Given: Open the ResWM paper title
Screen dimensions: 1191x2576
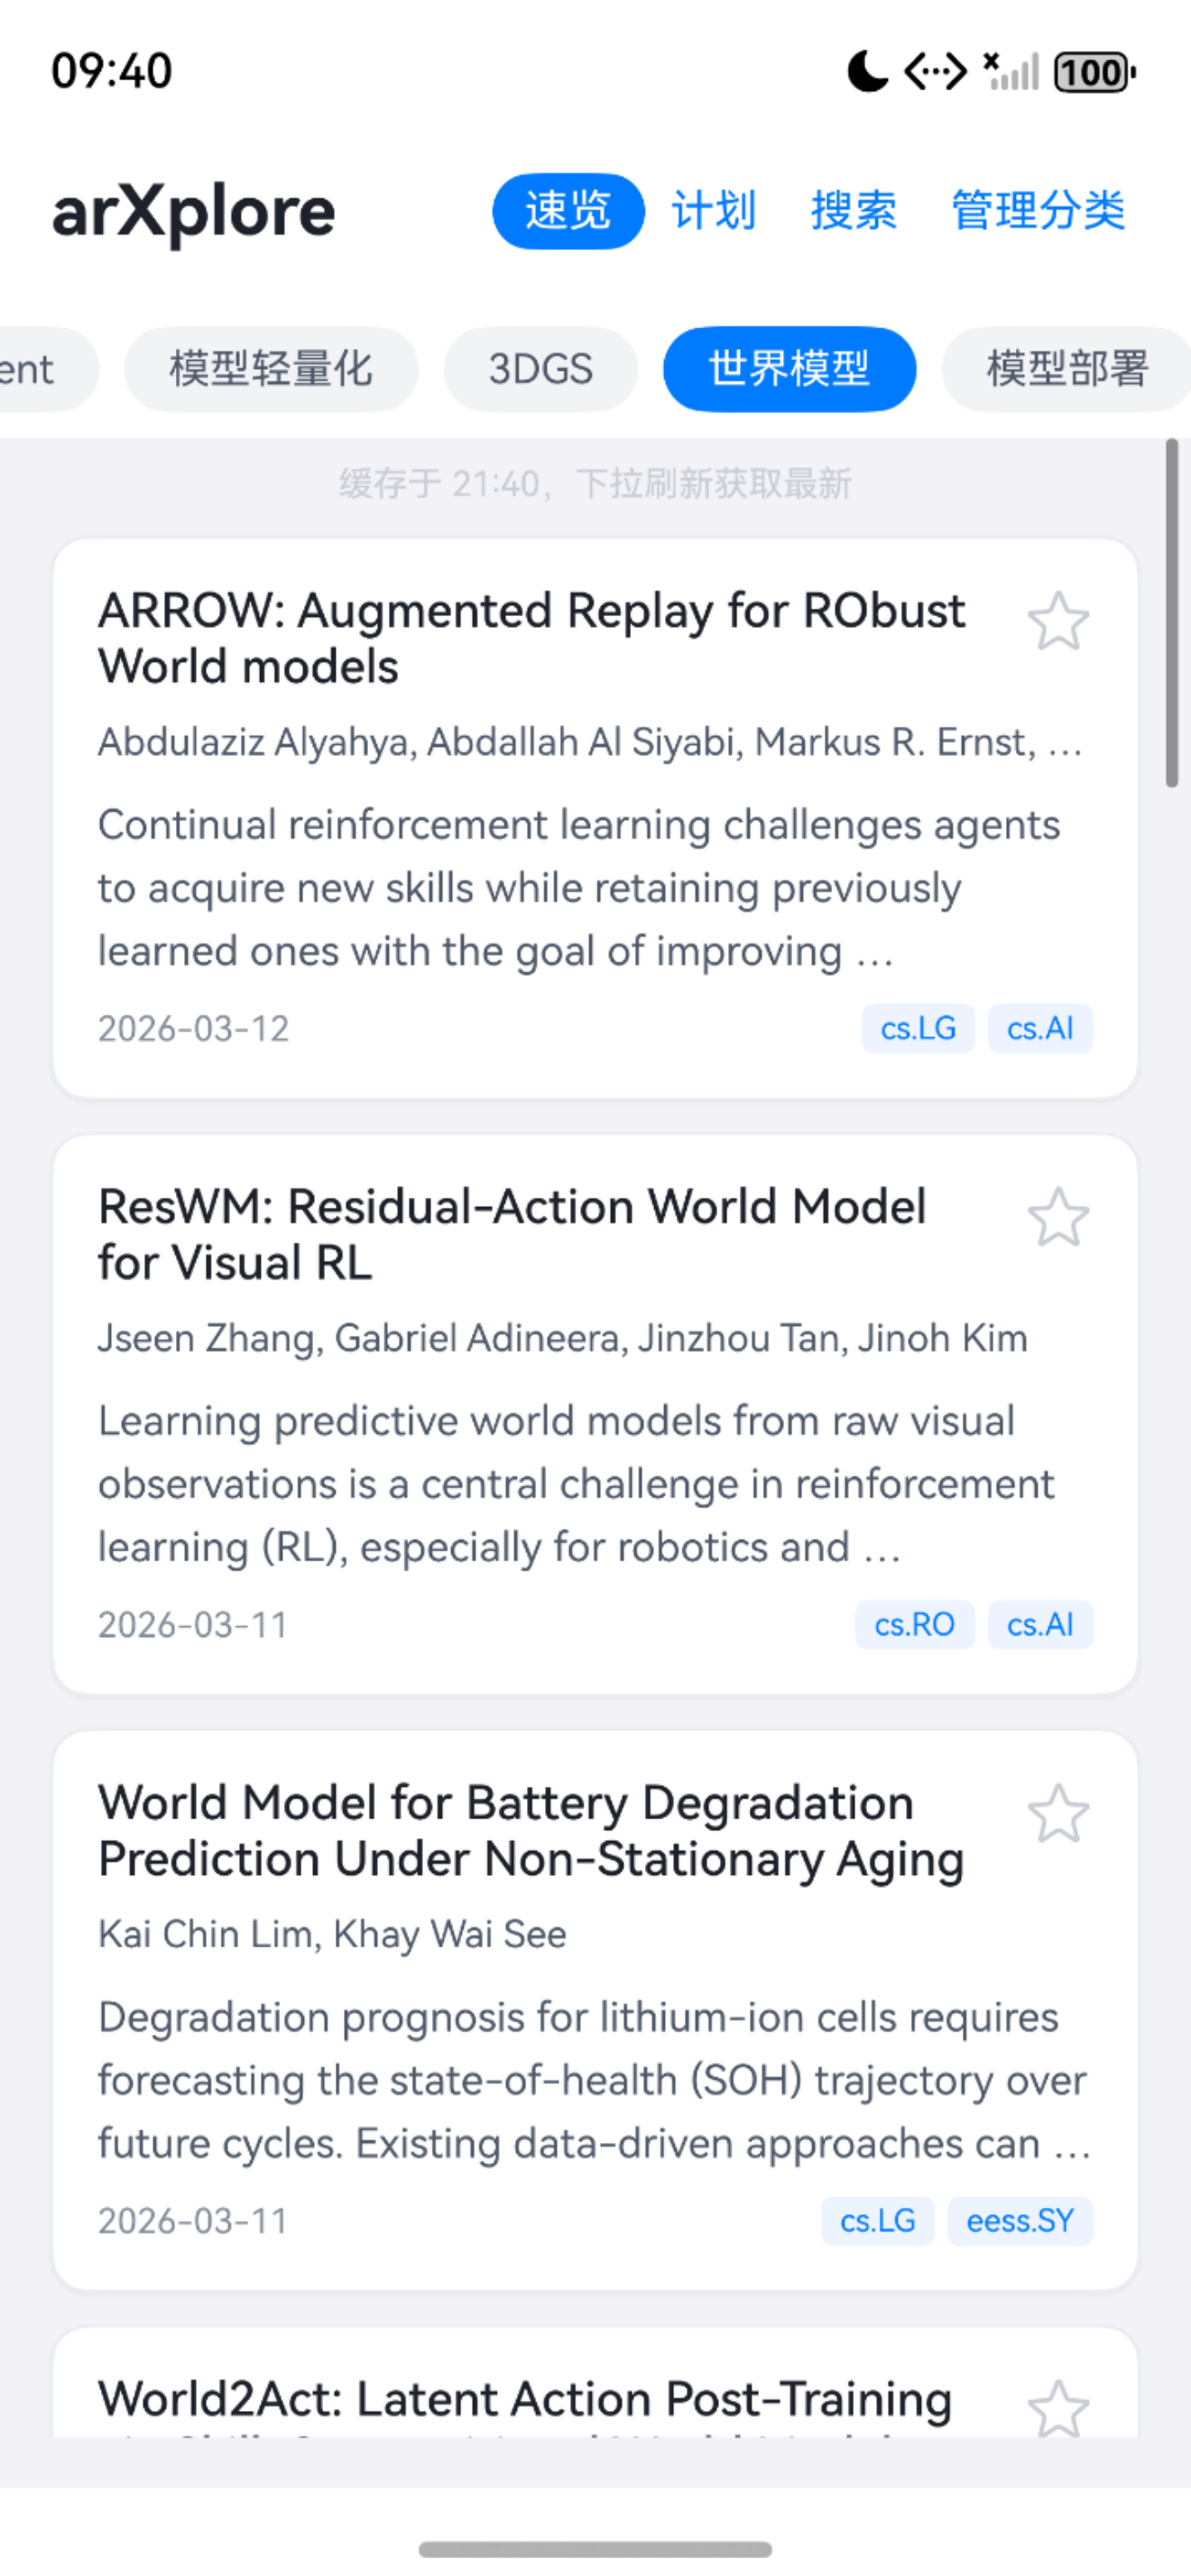Looking at the screenshot, I should 512,1234.
